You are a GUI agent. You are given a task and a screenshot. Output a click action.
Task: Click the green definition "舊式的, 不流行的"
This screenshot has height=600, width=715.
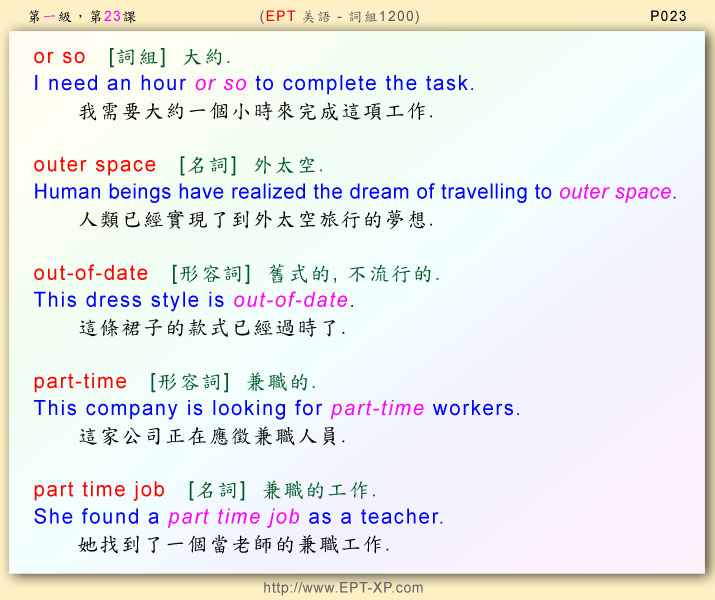coord(354,273)
